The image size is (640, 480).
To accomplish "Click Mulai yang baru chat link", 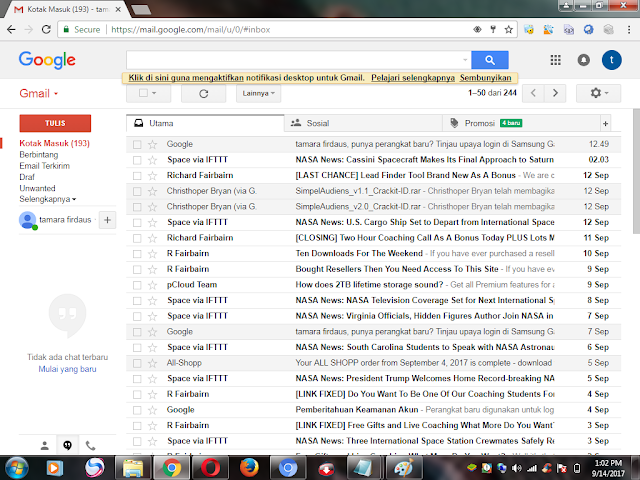I will click(x=67, y=369).
